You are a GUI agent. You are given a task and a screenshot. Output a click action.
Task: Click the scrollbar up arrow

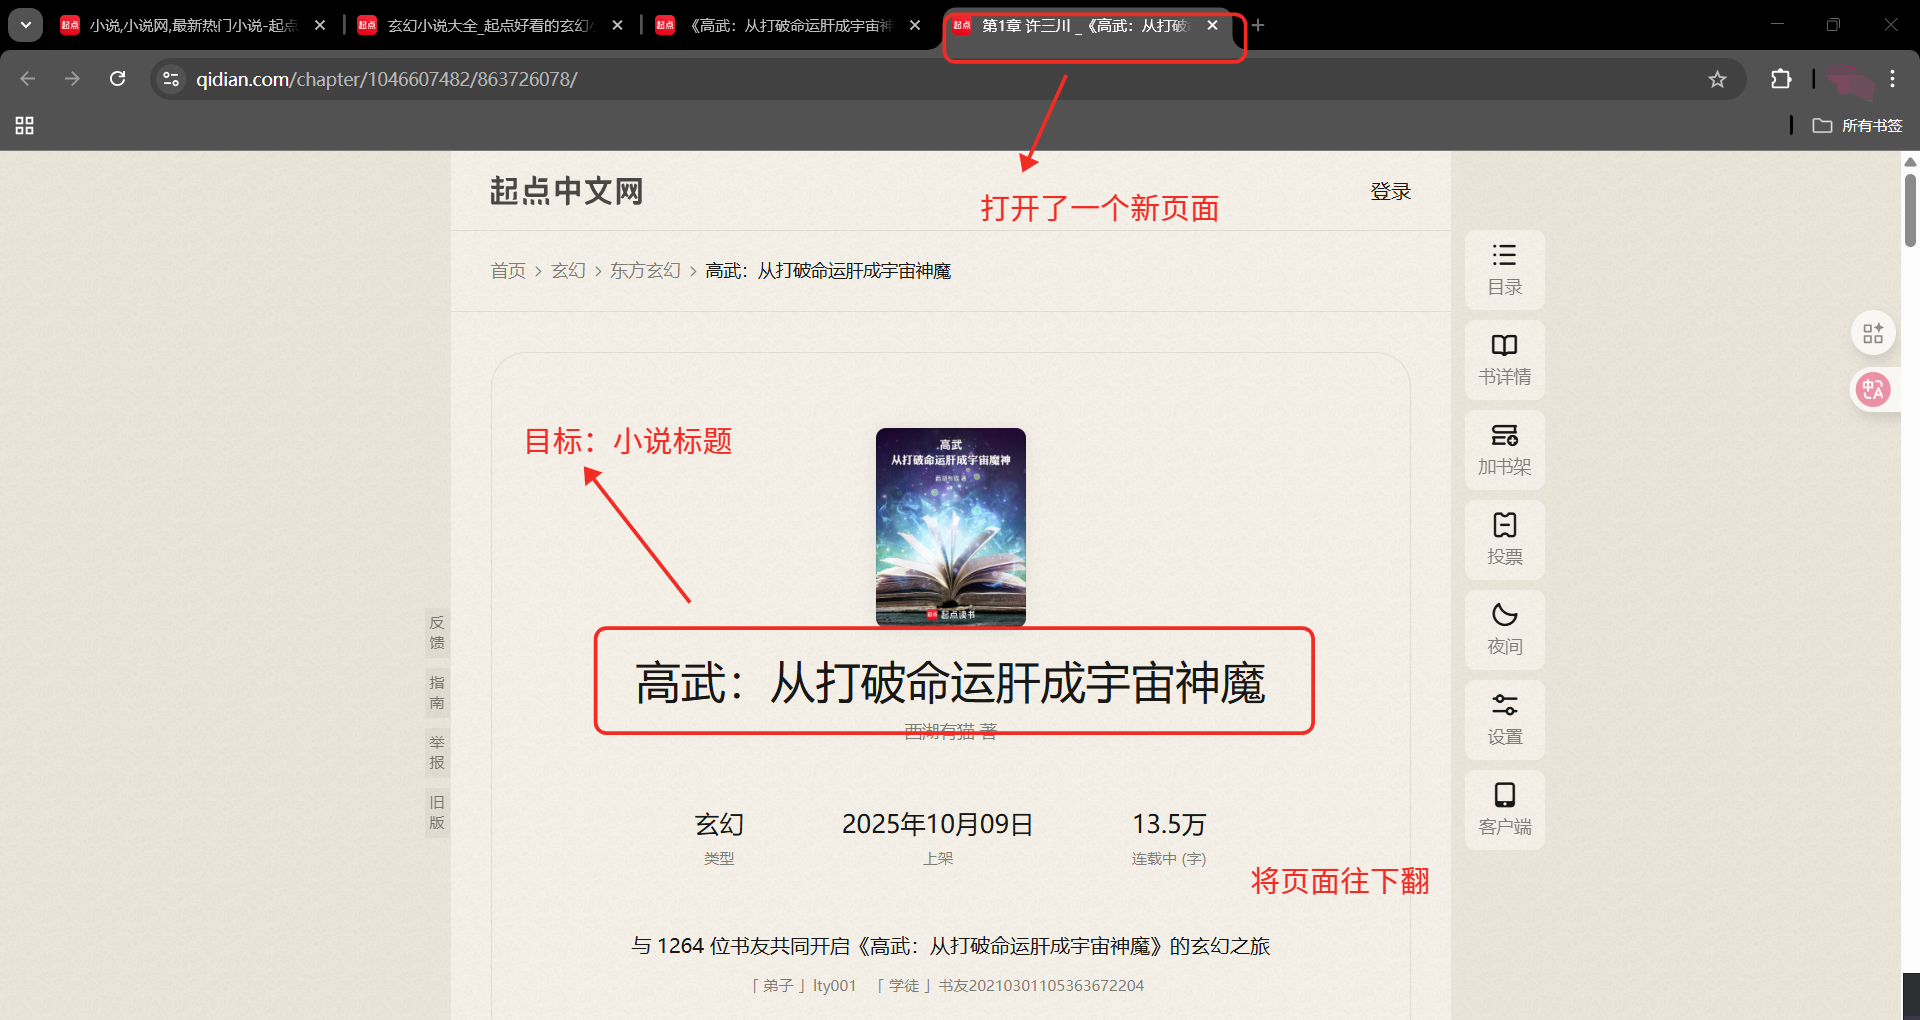(1910, 161)
